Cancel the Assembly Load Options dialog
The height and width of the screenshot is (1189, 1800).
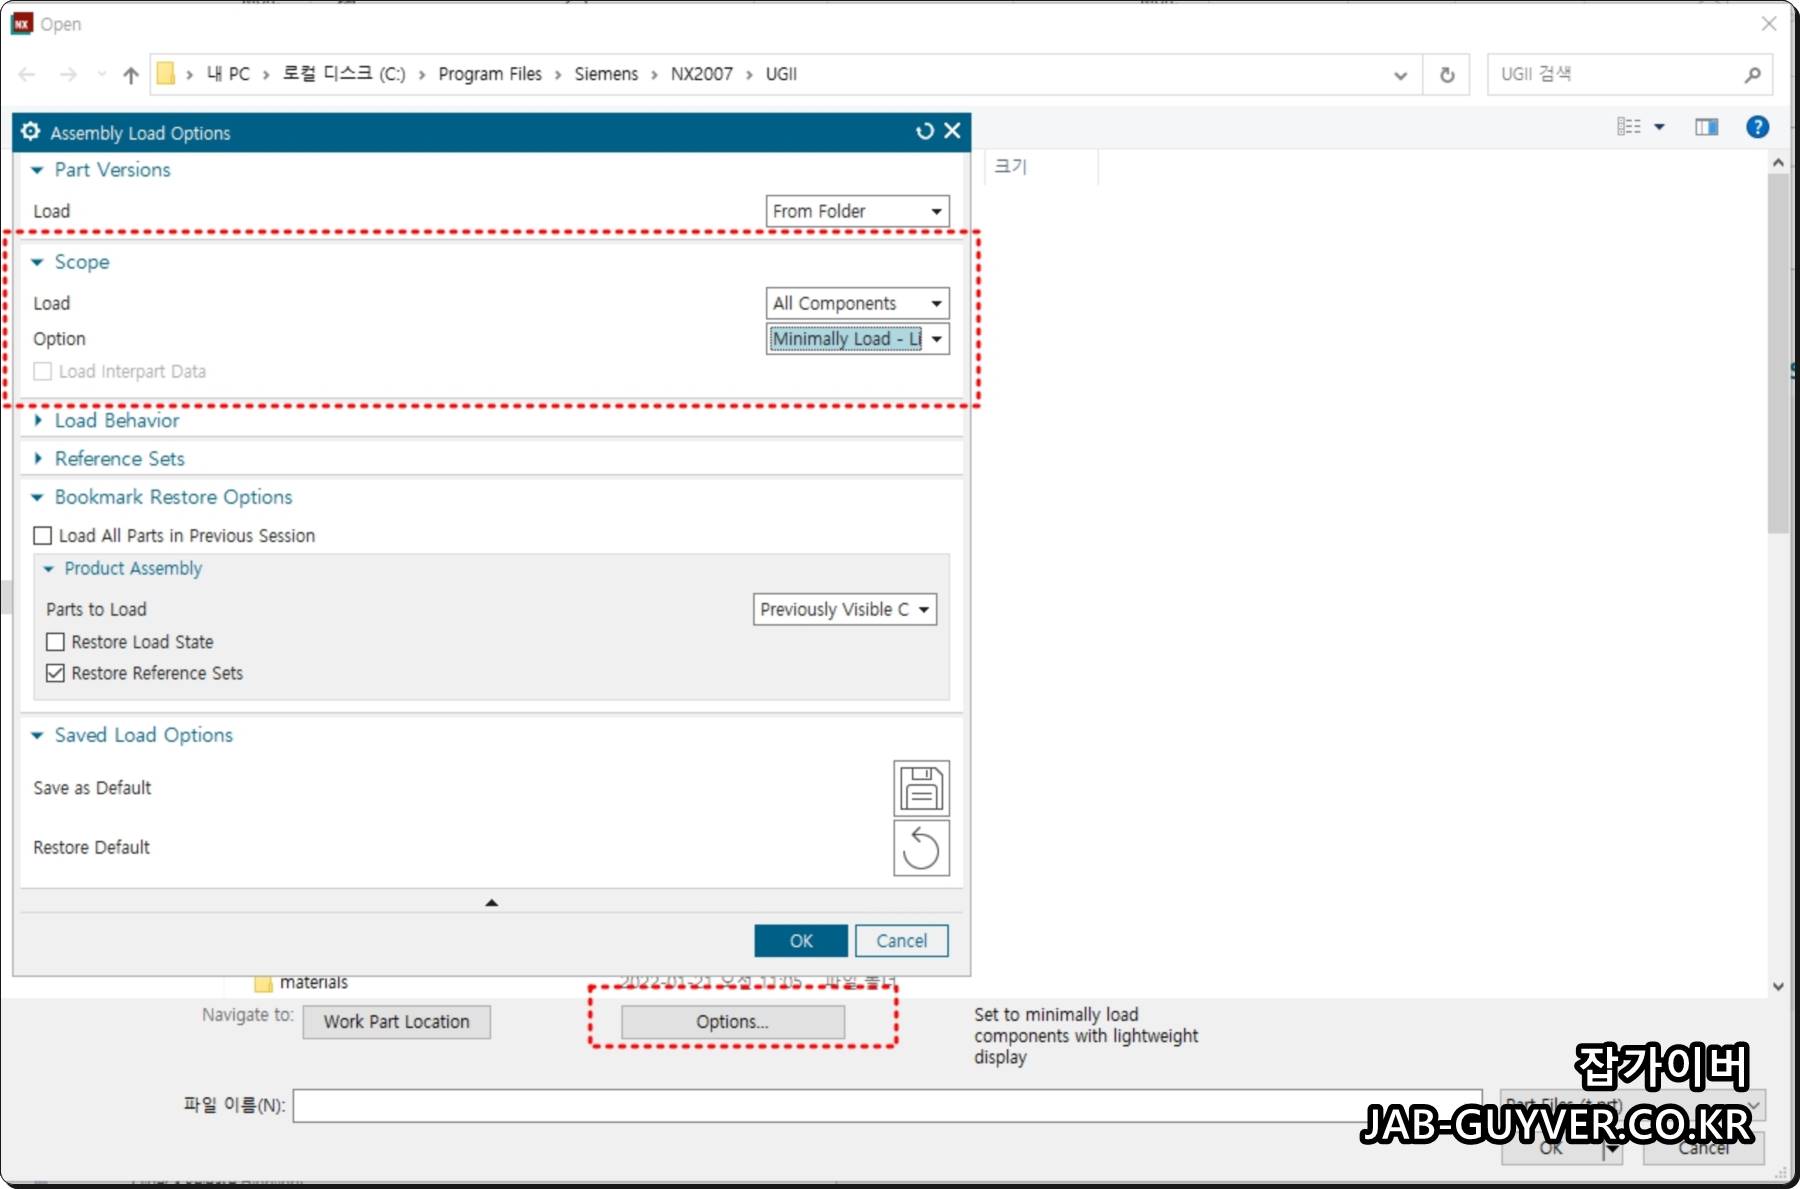coord(902,941)
